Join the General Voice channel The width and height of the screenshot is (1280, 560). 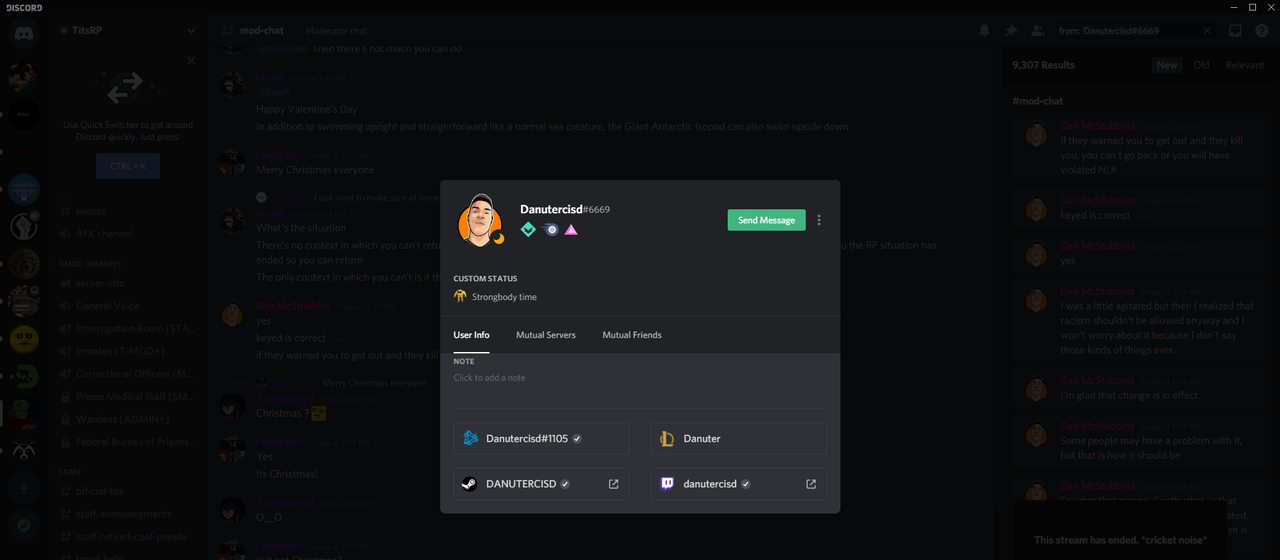click(128, 306)
